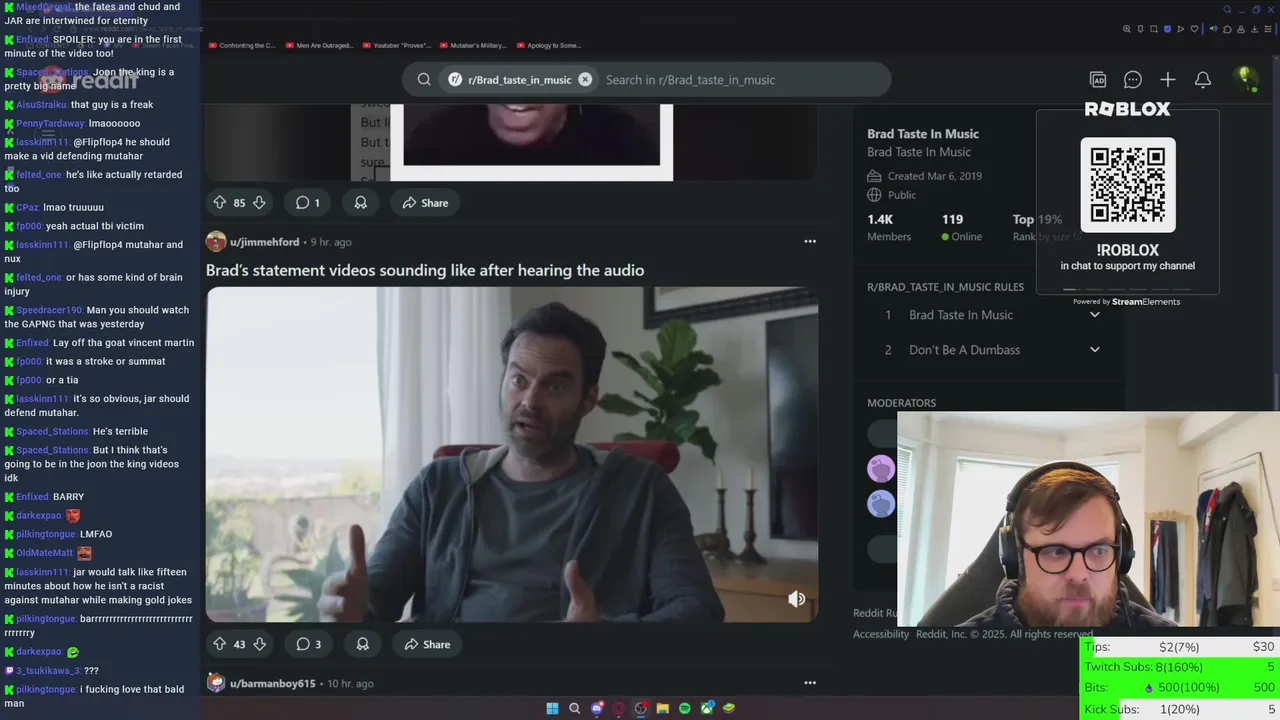
Task: Open Opera browser from the taskbar
Action: point(619,708)
